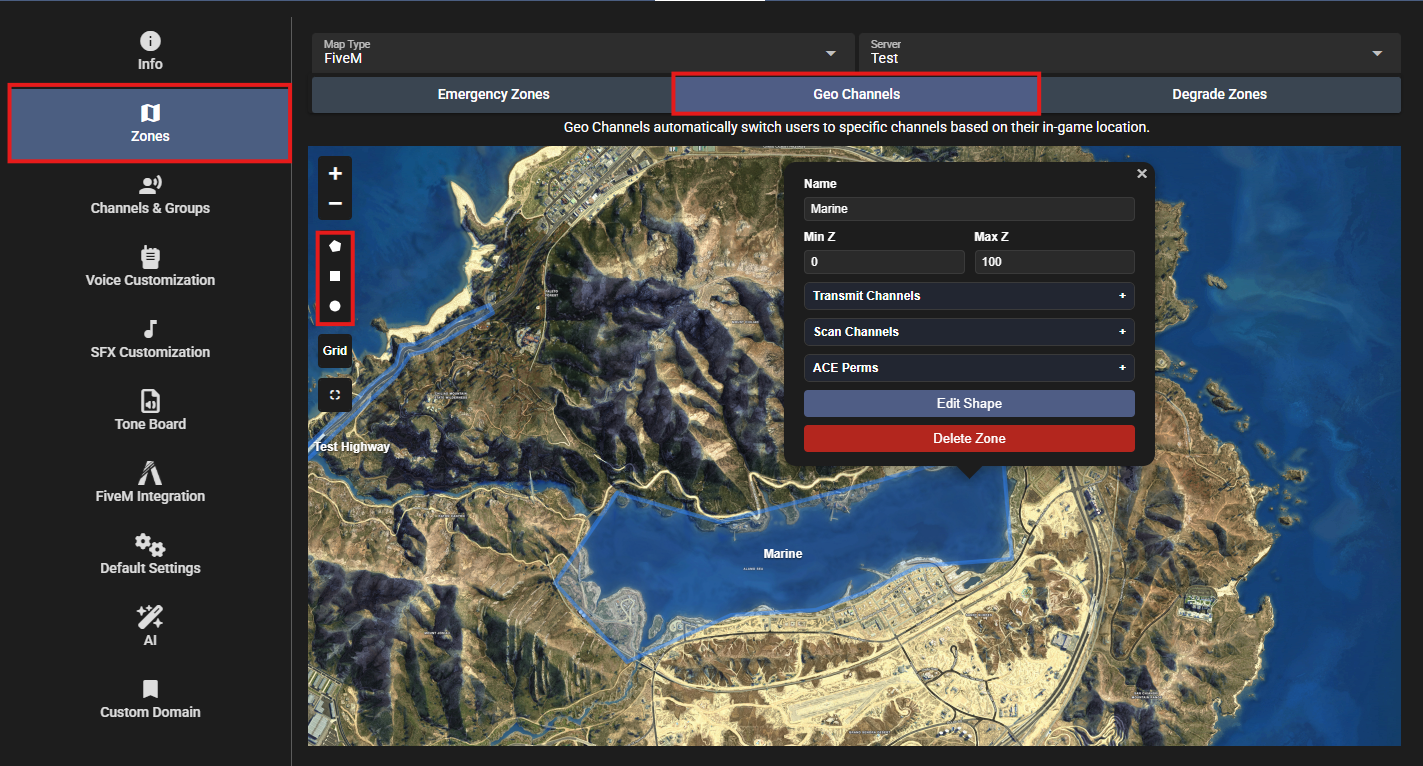Open the Info sidebar page
The width and height of the screenshot is (1423, 766).
point(150,51)
